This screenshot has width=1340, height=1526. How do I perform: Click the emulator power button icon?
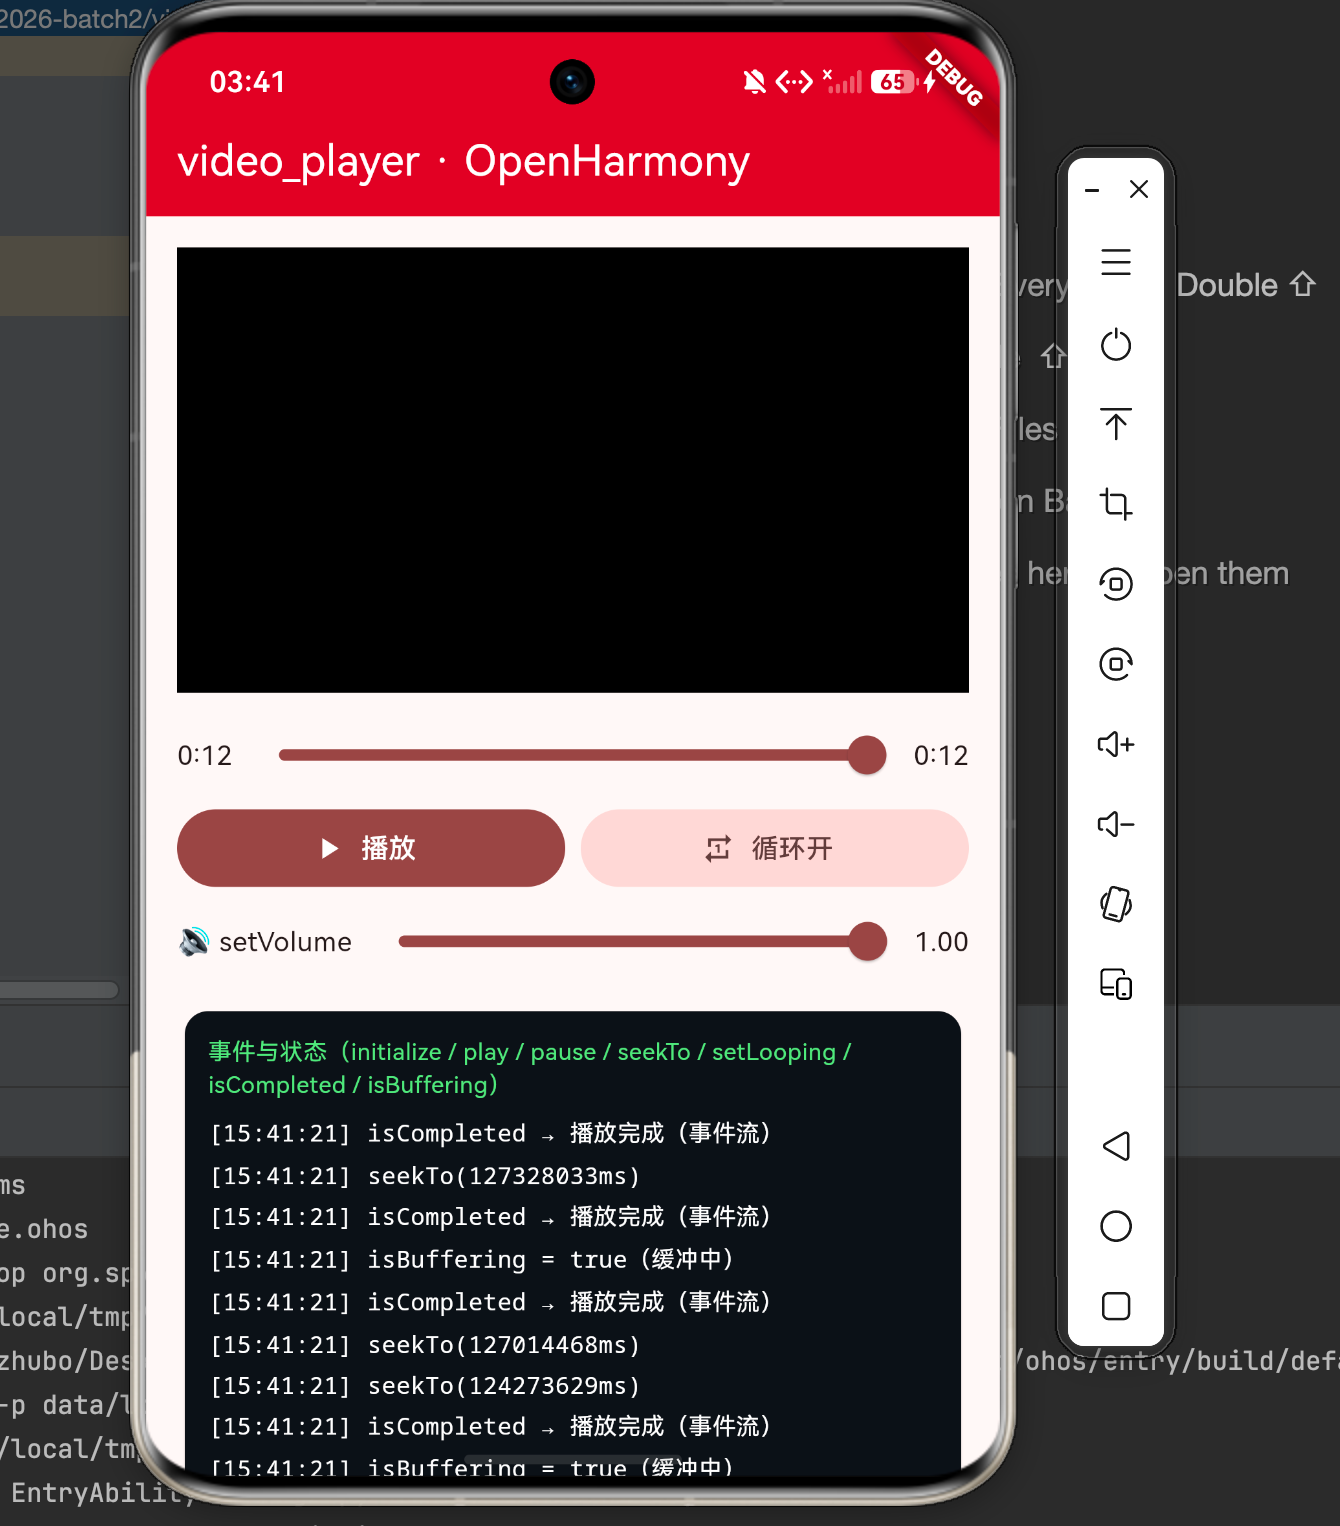[x=1116, y=345]
